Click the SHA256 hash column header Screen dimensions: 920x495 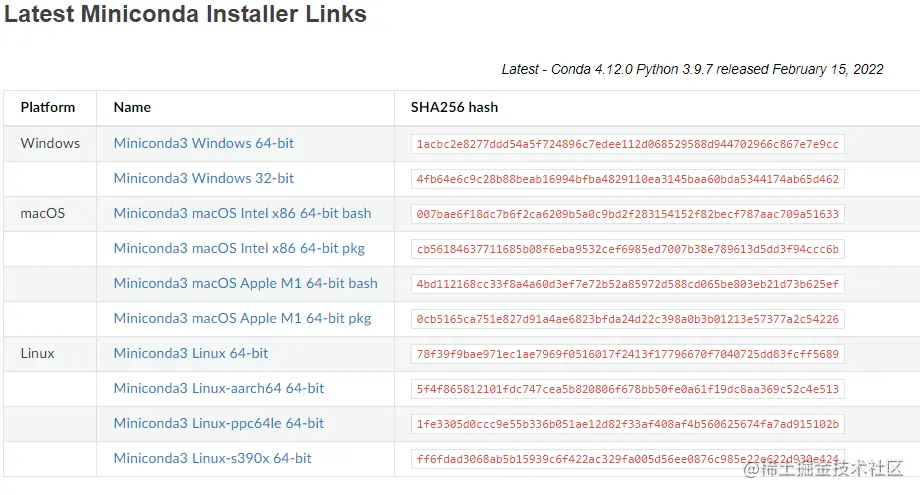pyautogui.click(x=454, y=107)
